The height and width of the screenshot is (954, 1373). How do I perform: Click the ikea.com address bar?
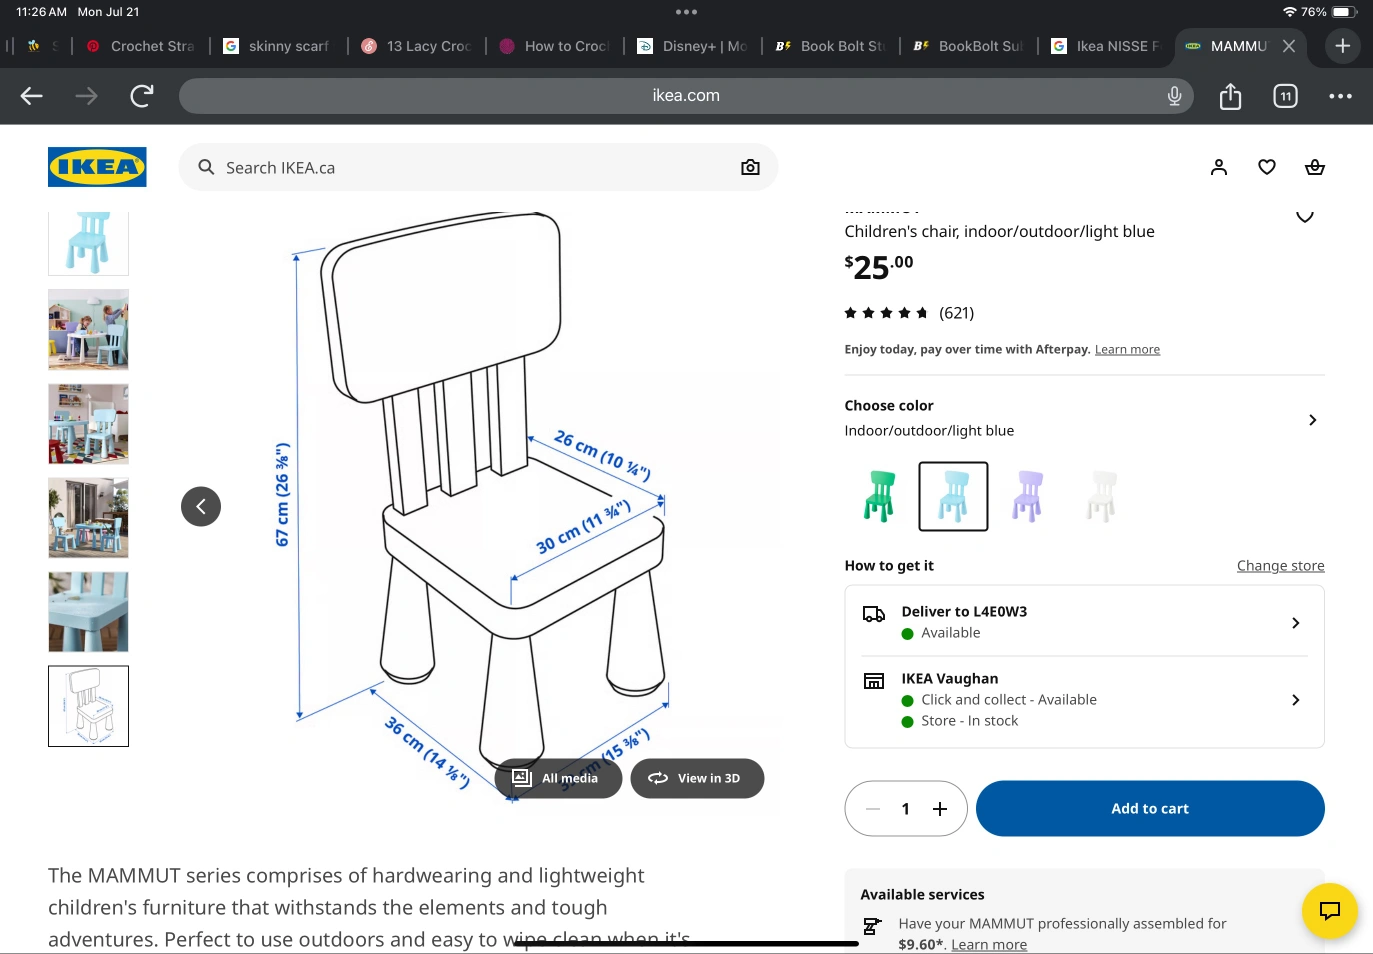(x=686, y=96)
